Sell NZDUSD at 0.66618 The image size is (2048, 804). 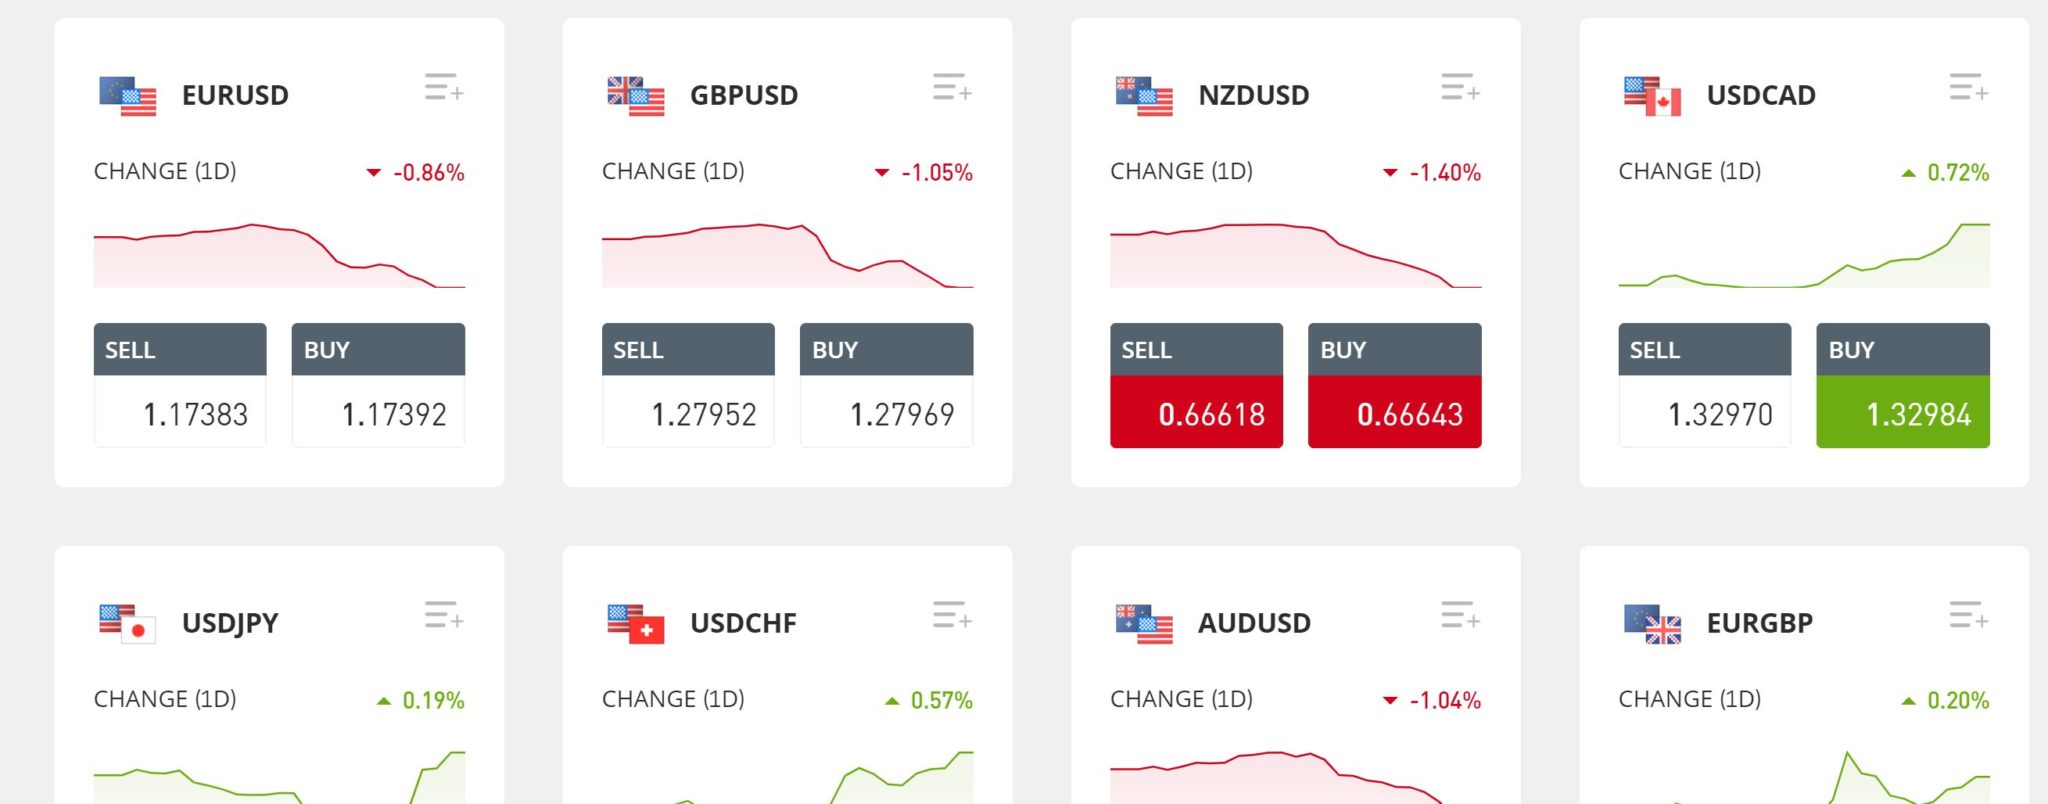1196,385
